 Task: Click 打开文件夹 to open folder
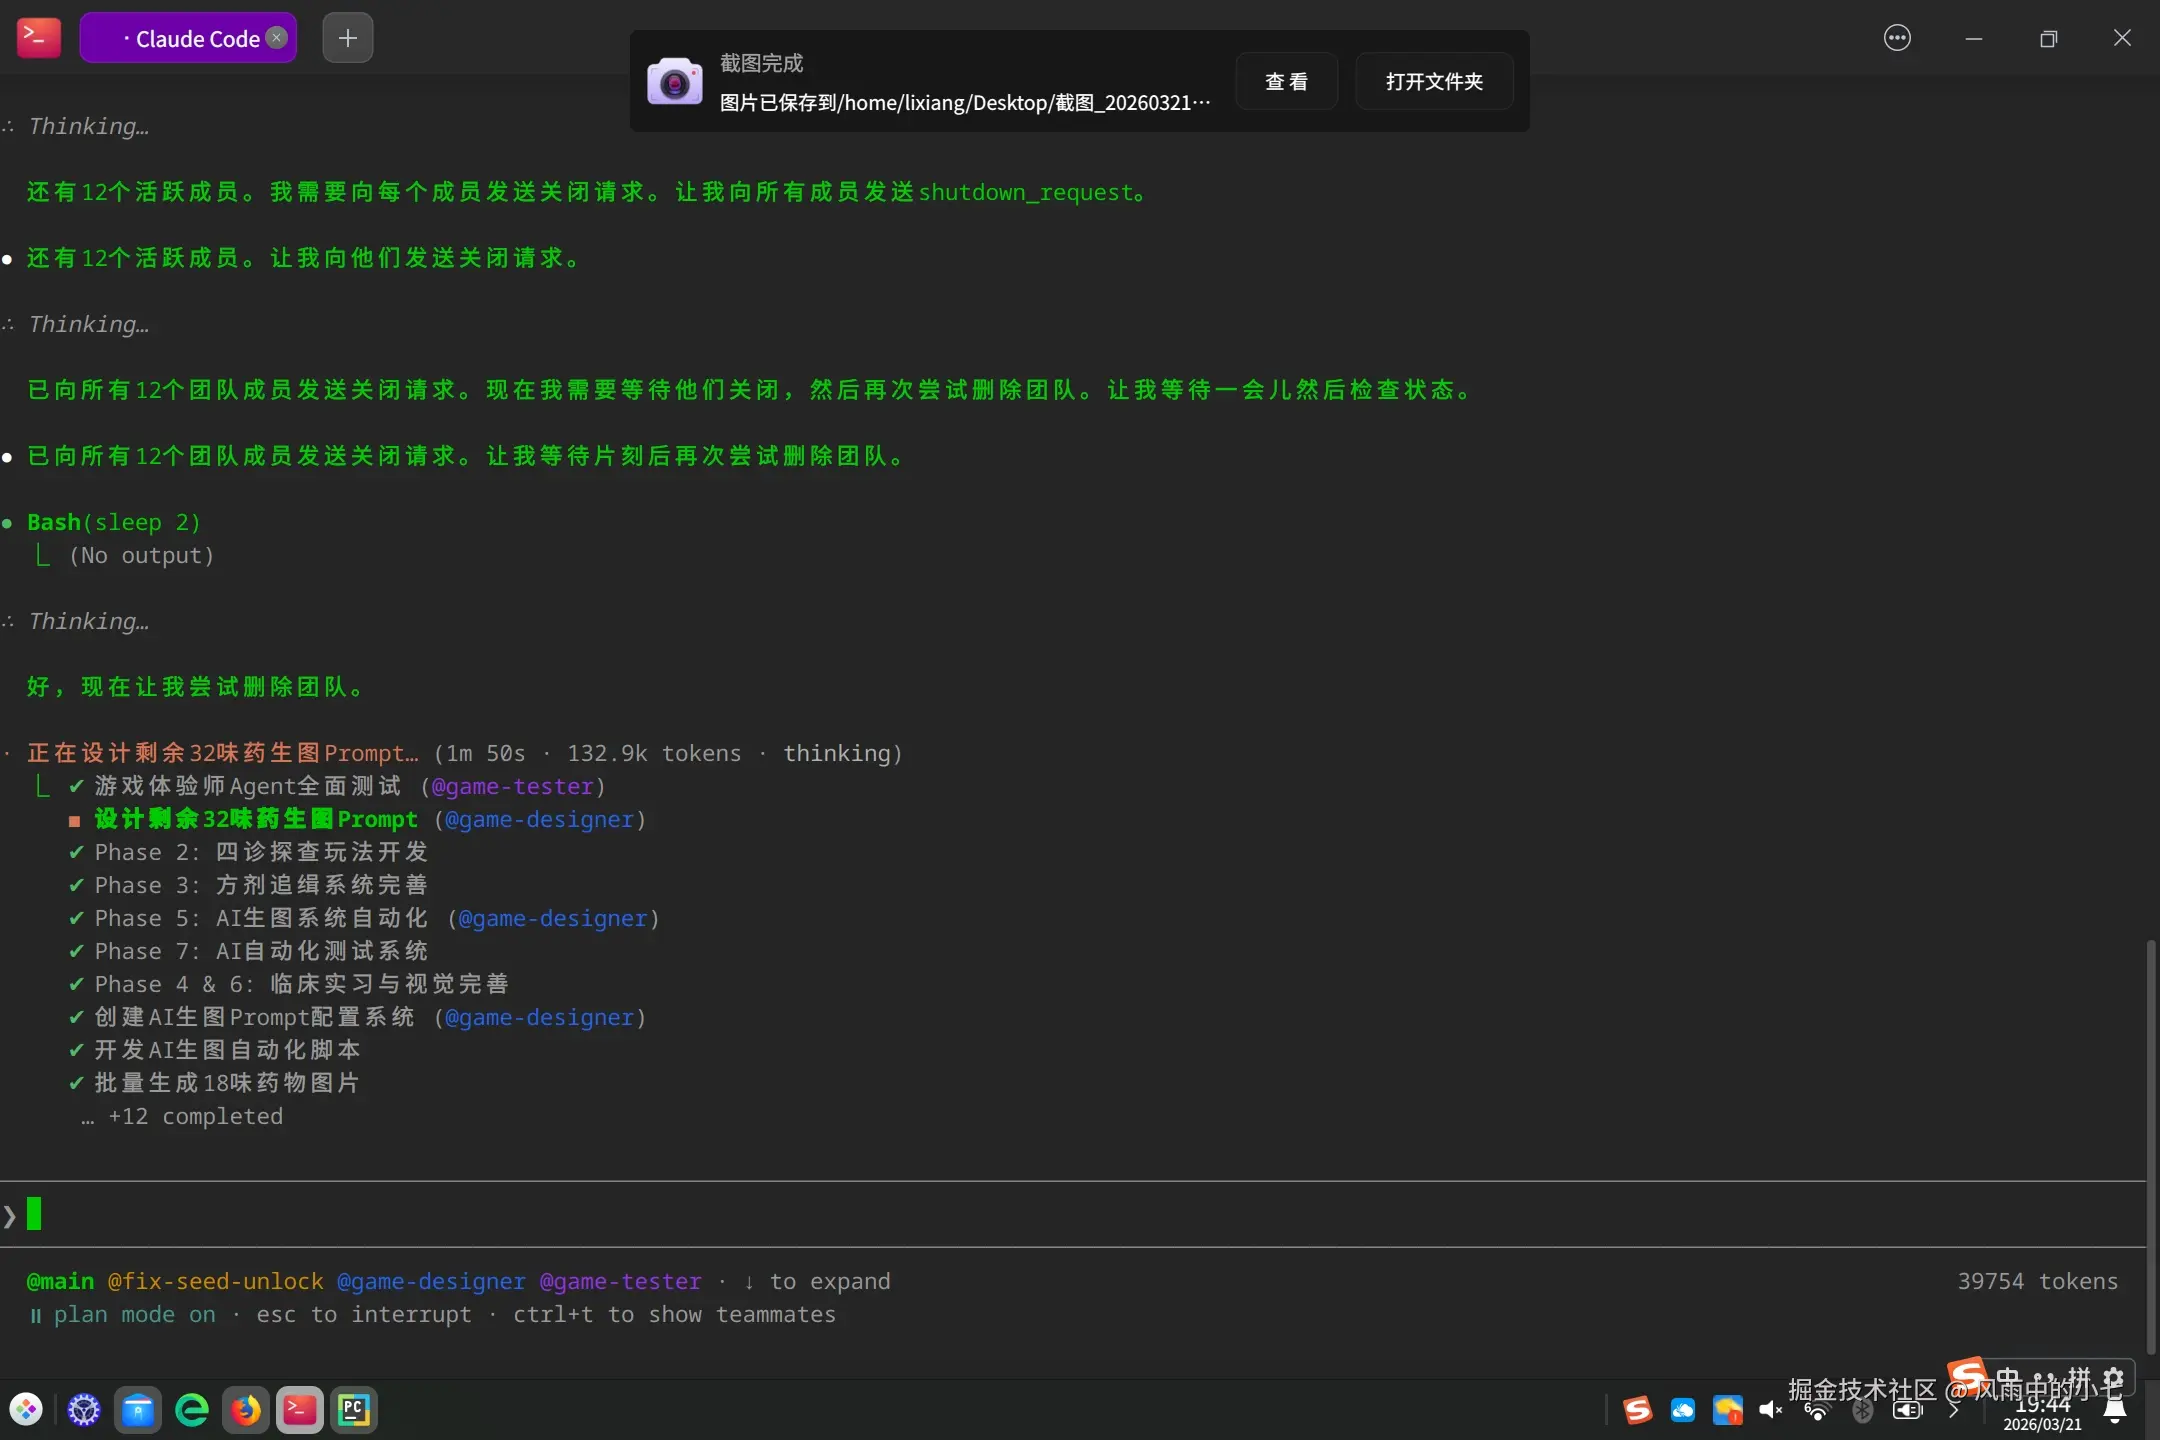tap(1433, 82)
